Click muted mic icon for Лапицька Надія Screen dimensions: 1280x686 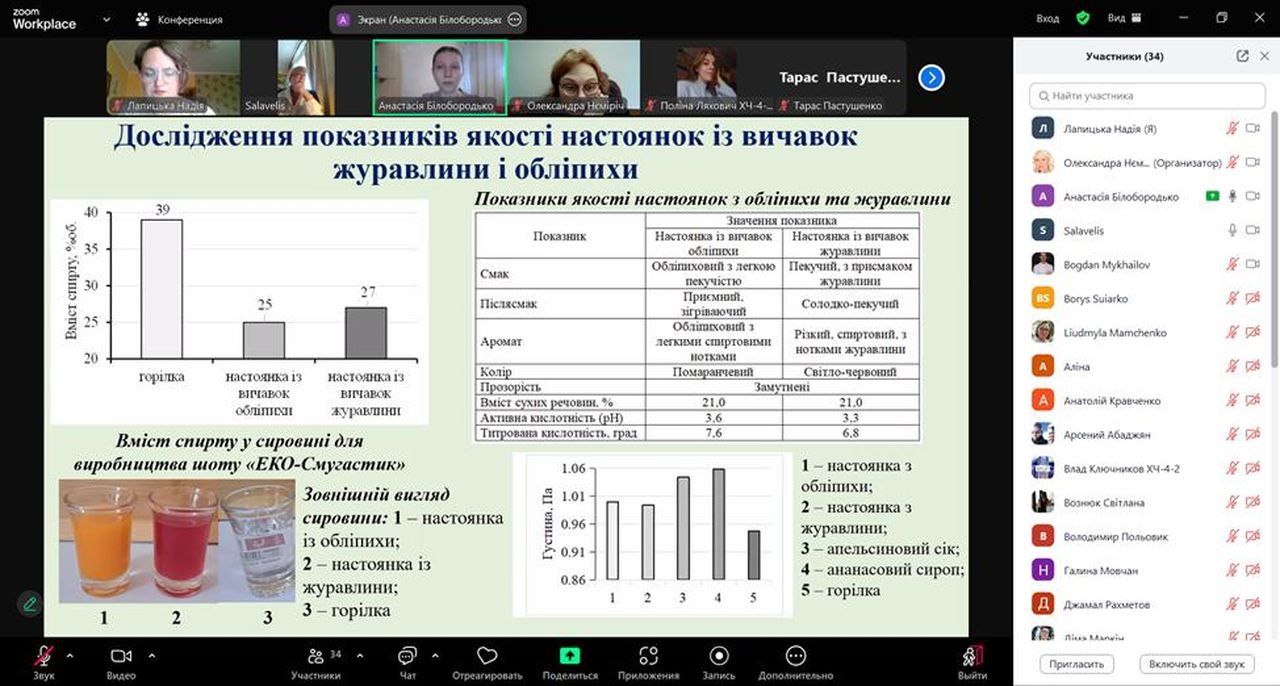[x=1233, y=129]
